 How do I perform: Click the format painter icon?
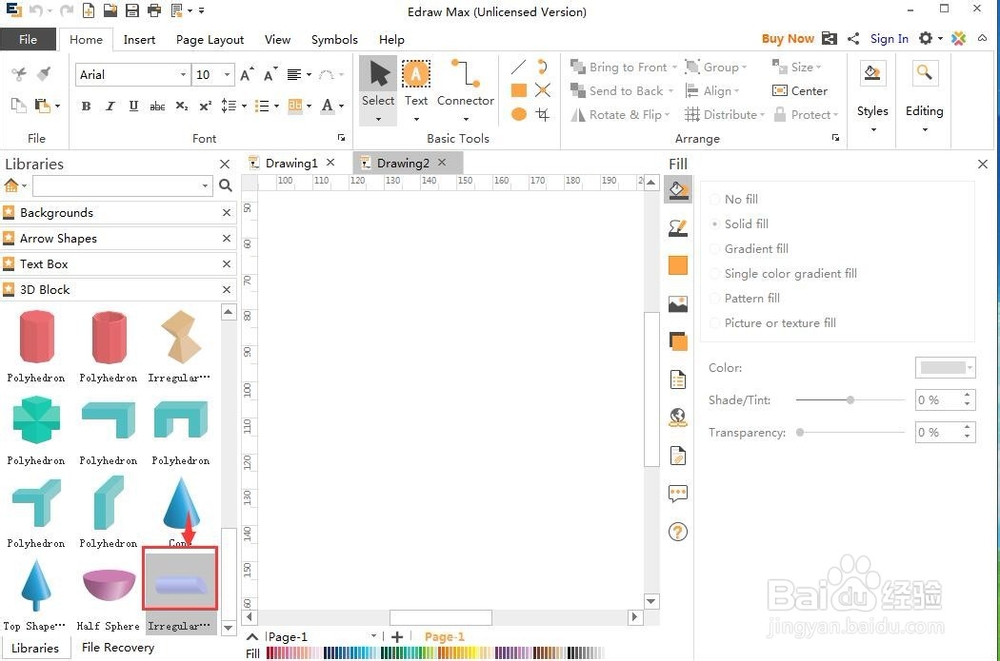43,75
